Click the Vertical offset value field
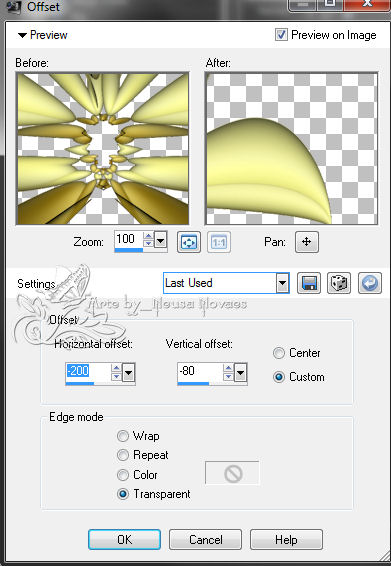Viewport: 391px width, 566px height. [x=200, y=371]
